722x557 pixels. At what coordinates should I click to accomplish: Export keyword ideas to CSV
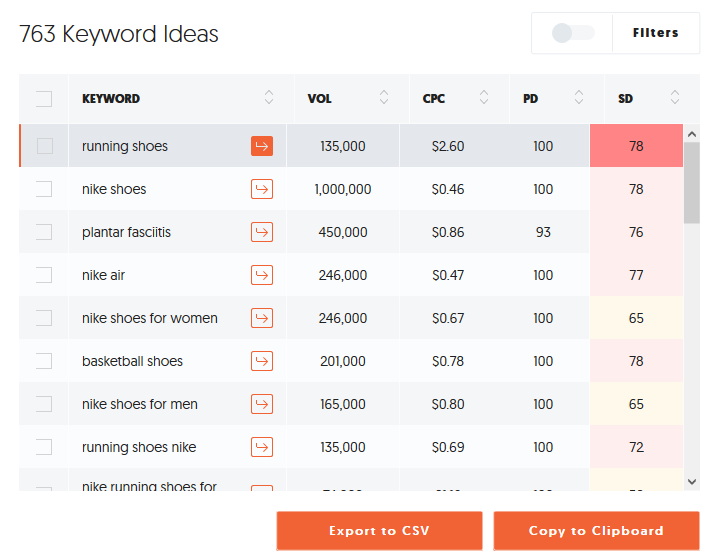(x=379, y=531)
